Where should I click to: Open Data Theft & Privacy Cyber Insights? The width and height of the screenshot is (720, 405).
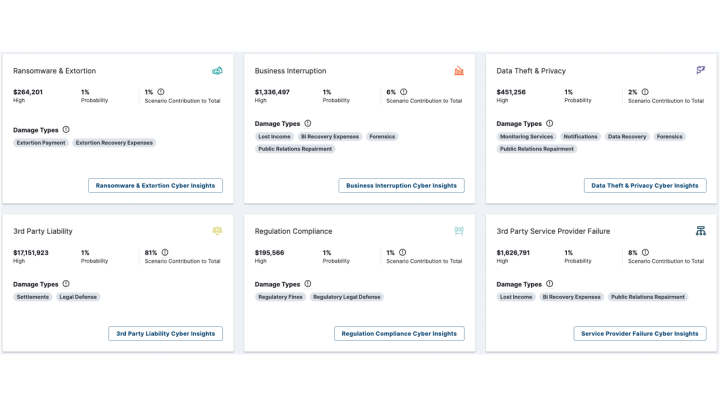tap(645, 185)
